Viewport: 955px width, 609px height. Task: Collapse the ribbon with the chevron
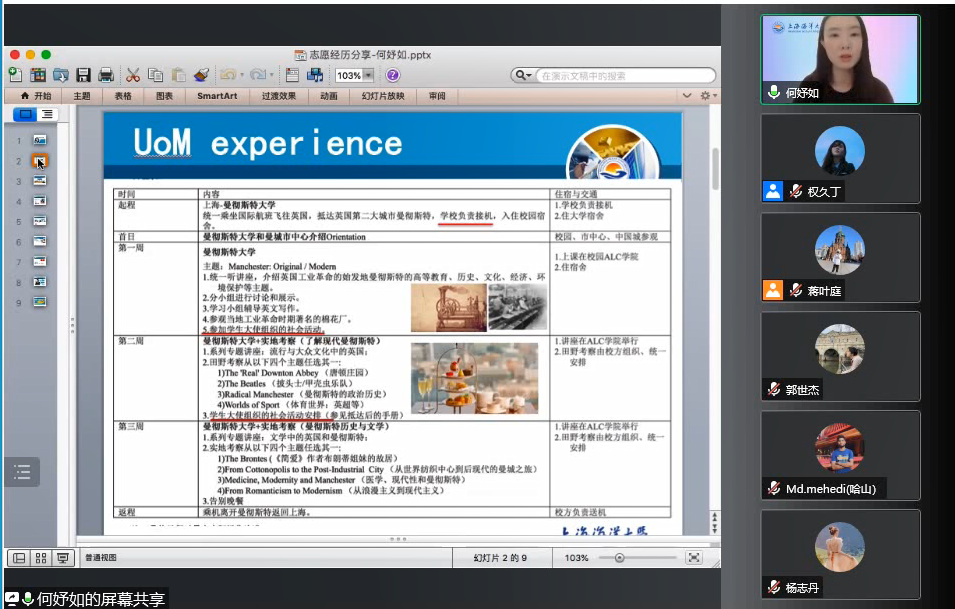687,96
